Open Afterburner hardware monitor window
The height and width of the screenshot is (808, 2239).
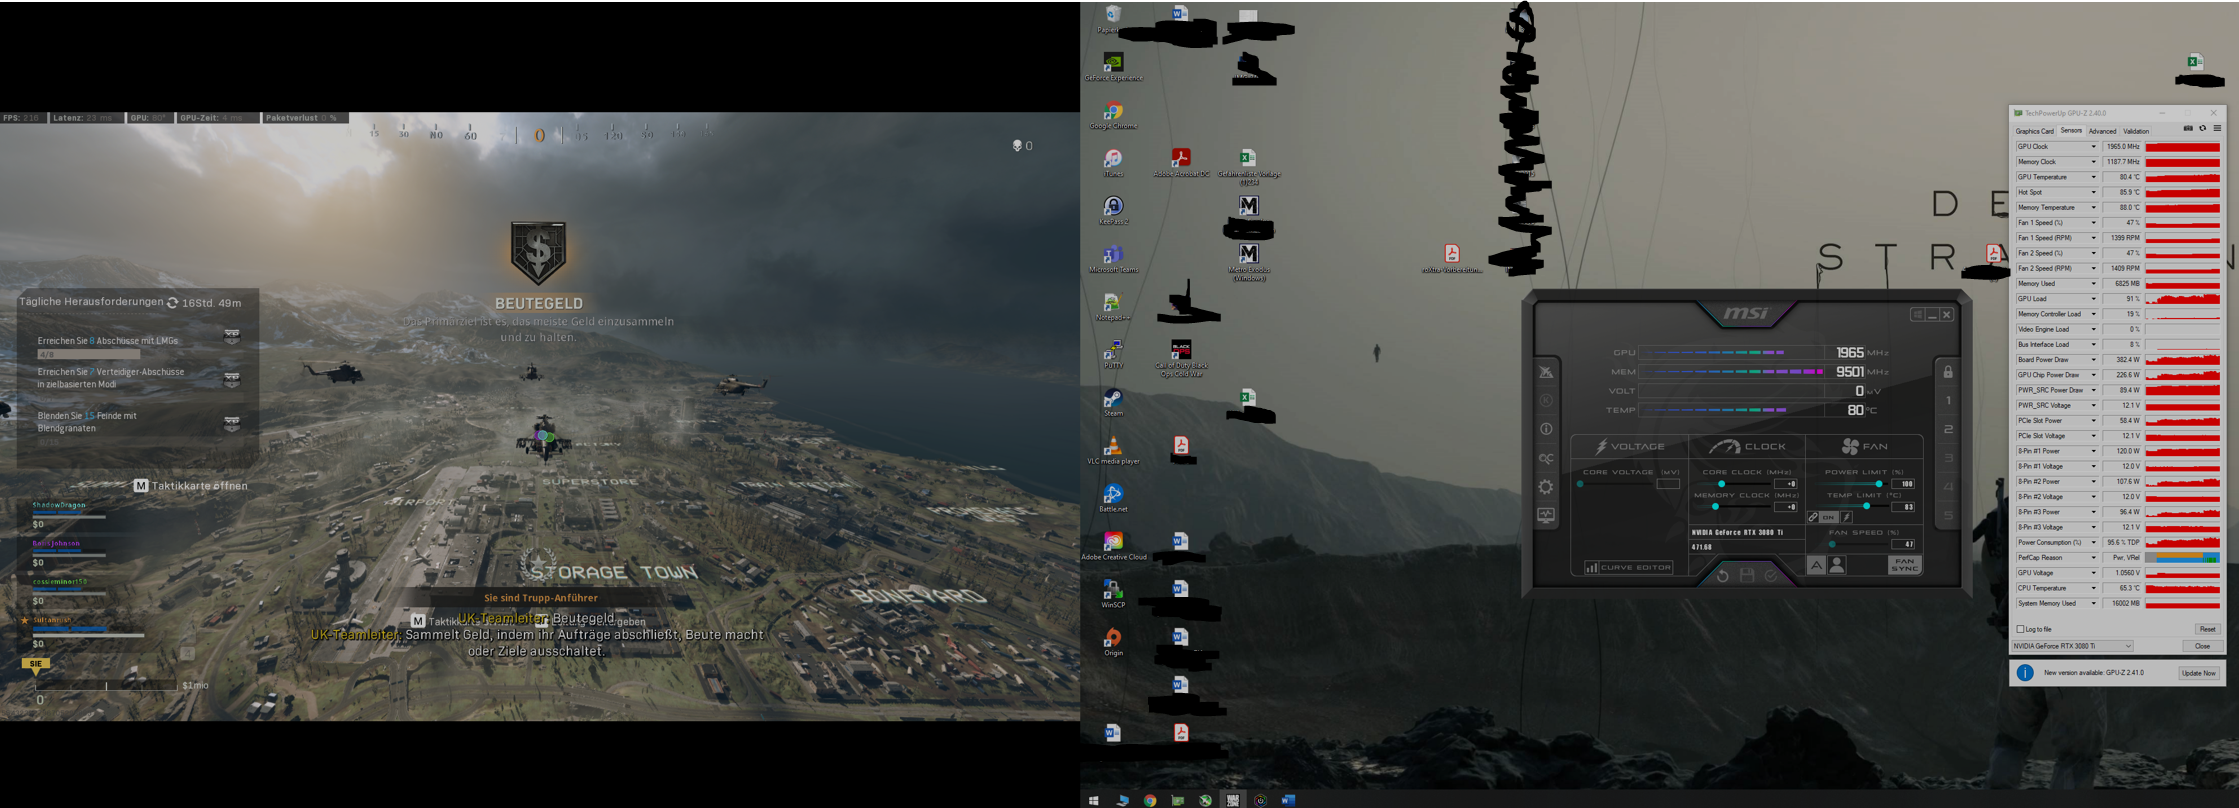coord(1546,515)
